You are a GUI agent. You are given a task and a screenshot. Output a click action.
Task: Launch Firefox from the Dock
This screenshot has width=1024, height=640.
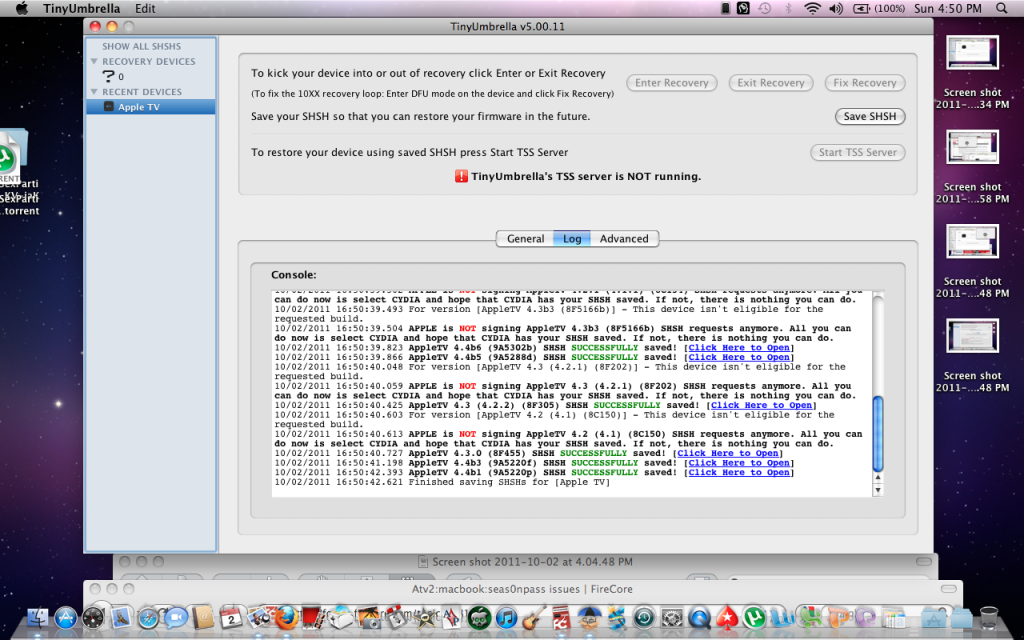[x=287, y=618]
